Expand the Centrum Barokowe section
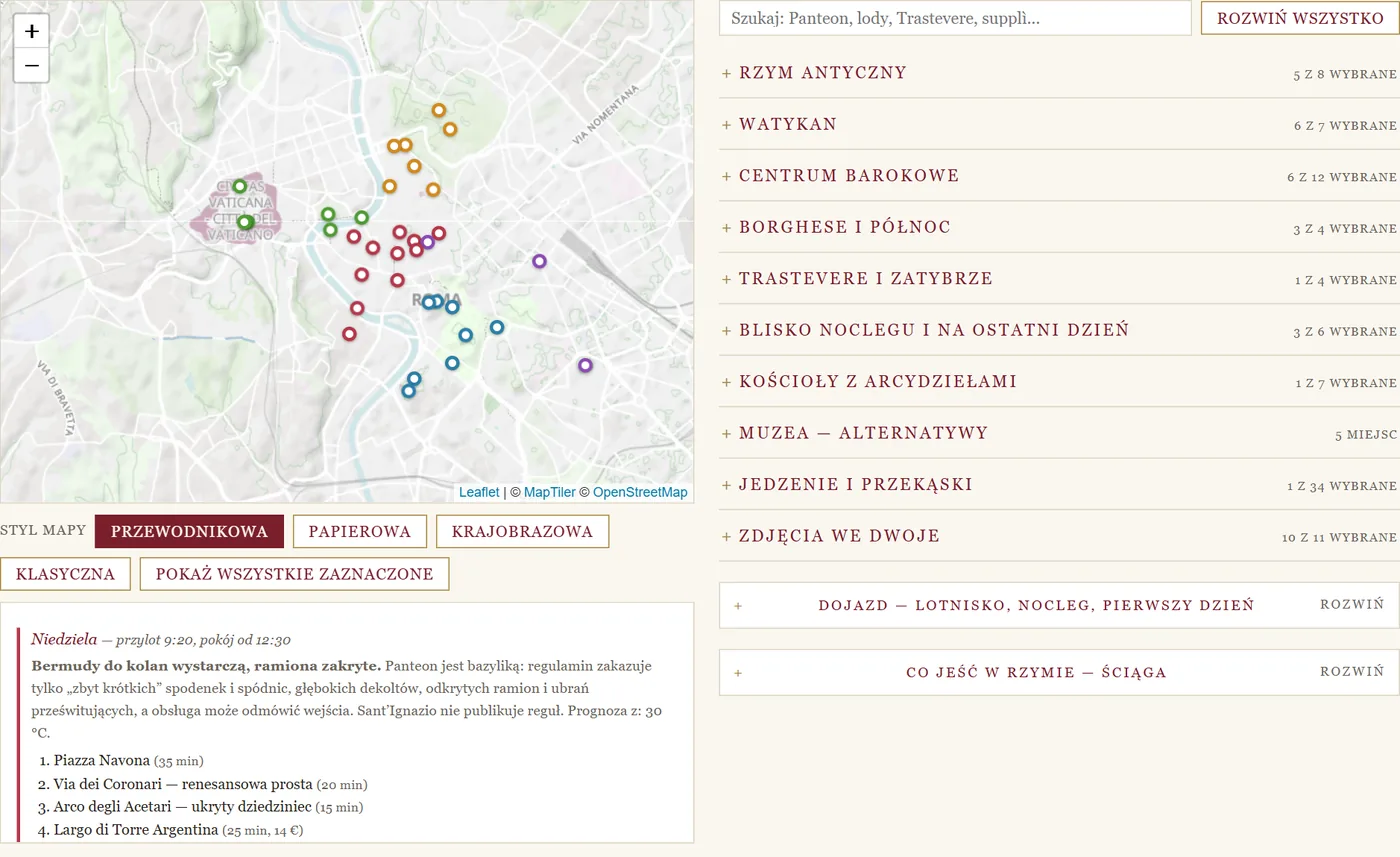Image resolution: width=1400 pixels, height=857 pixels. click(1059, 176)
